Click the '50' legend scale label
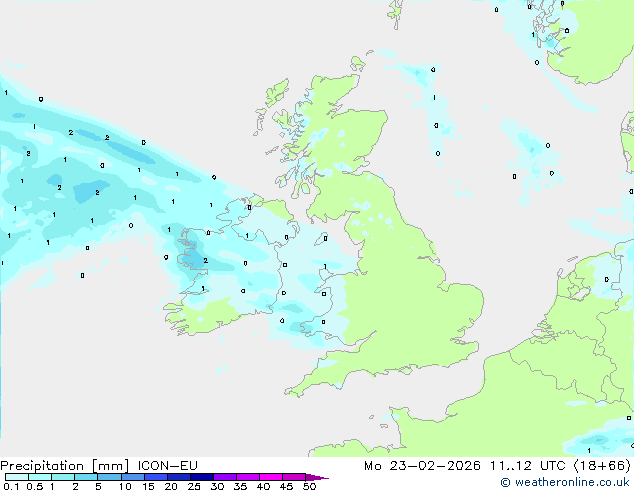The width and height of the screenshot is (634, 490). tap(309, 486)
